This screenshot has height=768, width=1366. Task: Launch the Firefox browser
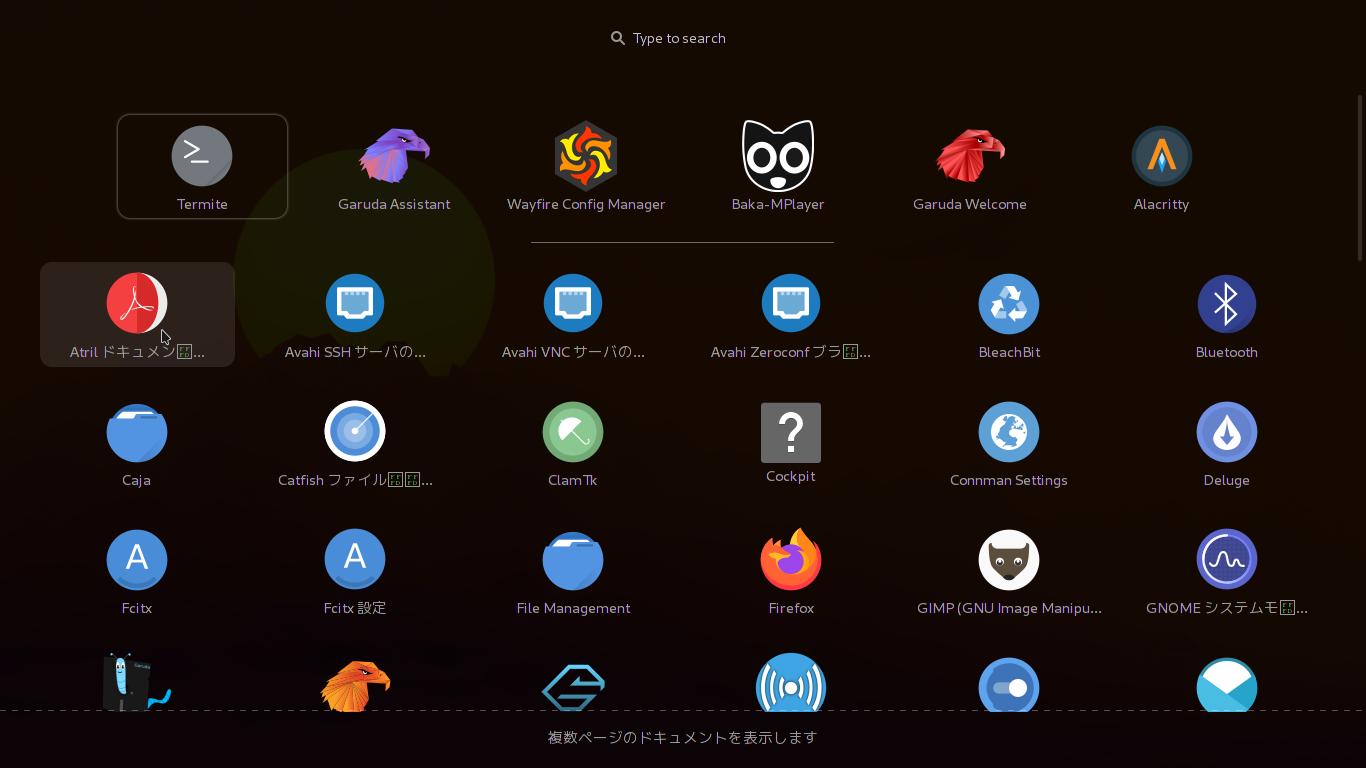pos(791,570)
